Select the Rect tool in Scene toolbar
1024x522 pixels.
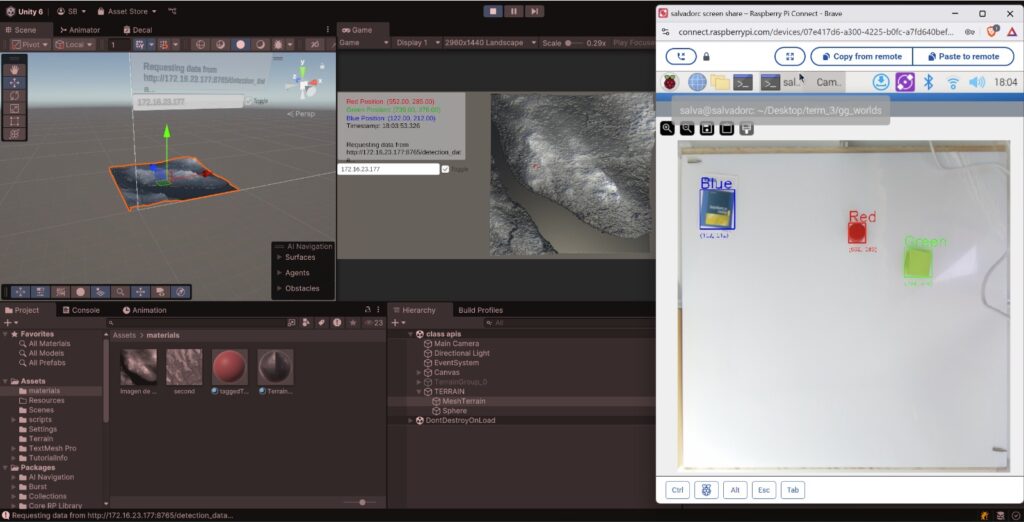pos(14,122)
